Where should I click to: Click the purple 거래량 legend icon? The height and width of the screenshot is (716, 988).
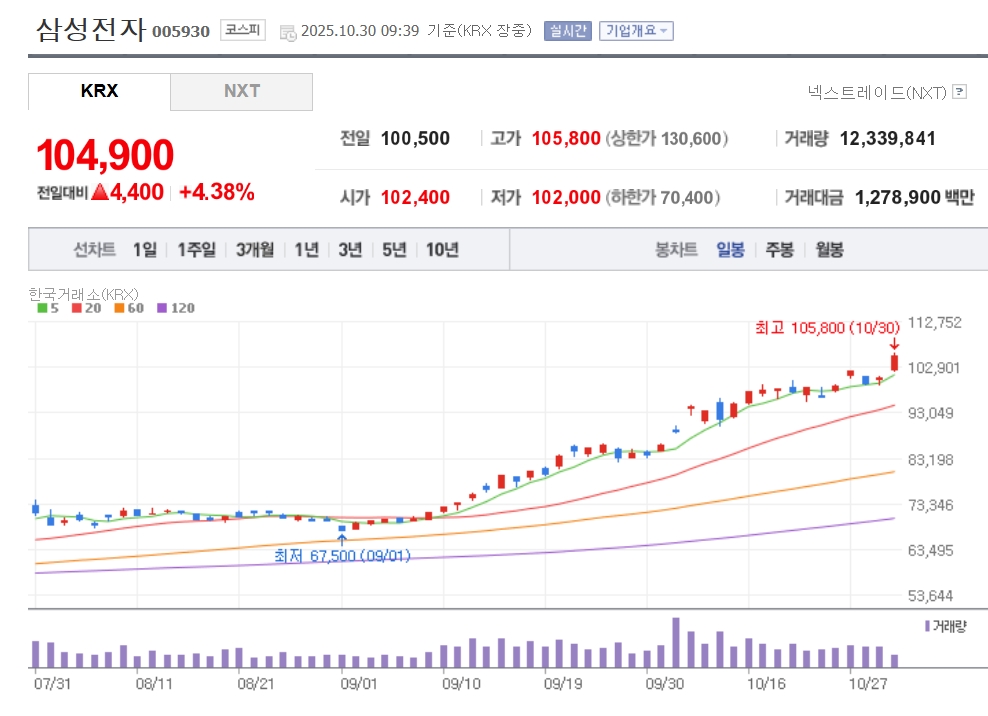927,626
